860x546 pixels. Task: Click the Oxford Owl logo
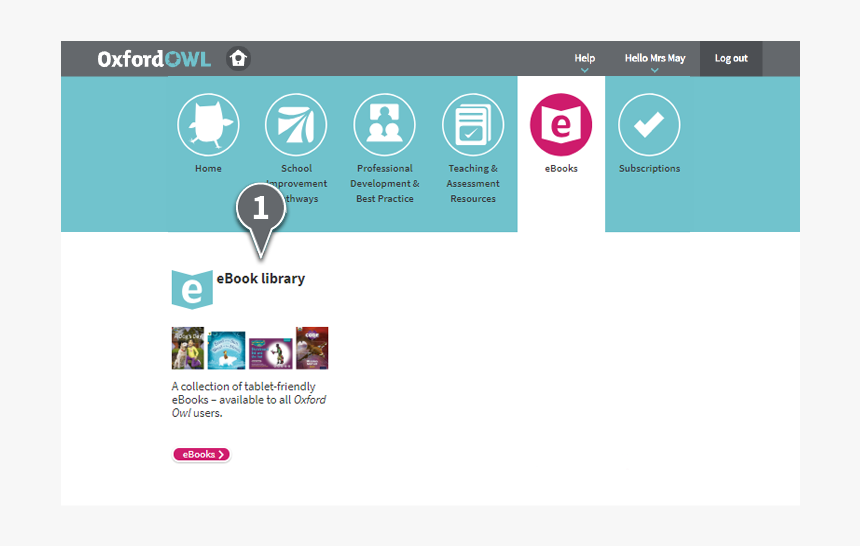pyautogui.click(x=154, y=59)
